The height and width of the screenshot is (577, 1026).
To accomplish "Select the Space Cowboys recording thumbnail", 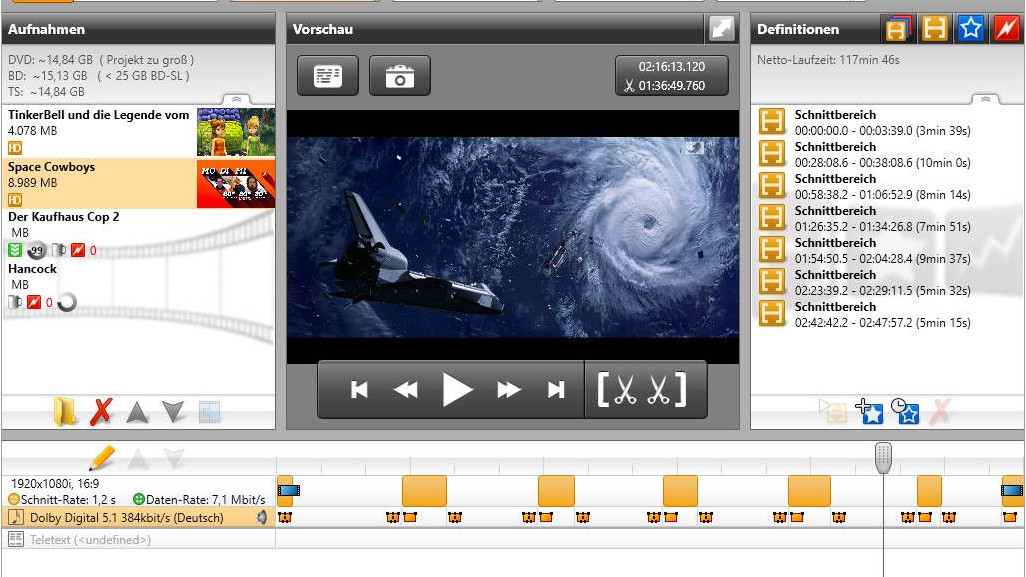I will pyautogui.click(x=237, y=183).
